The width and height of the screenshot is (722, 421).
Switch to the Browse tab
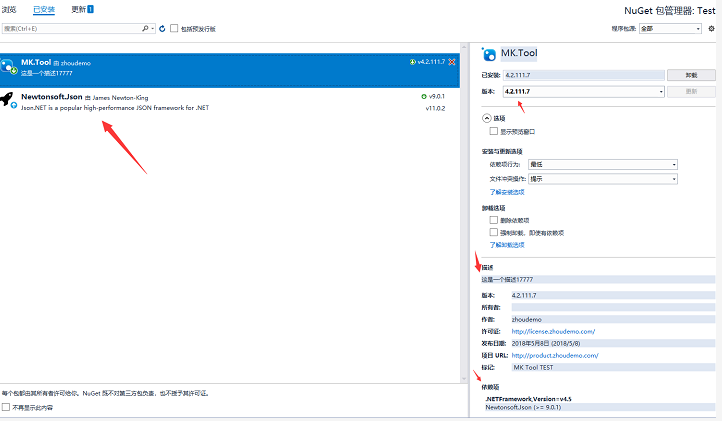click(9, 9)
